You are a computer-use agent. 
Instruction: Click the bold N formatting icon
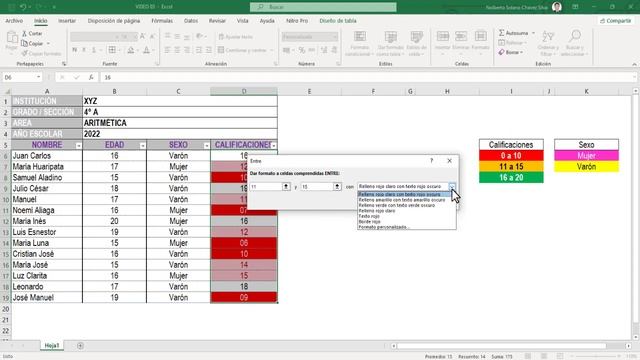(74, 50)
